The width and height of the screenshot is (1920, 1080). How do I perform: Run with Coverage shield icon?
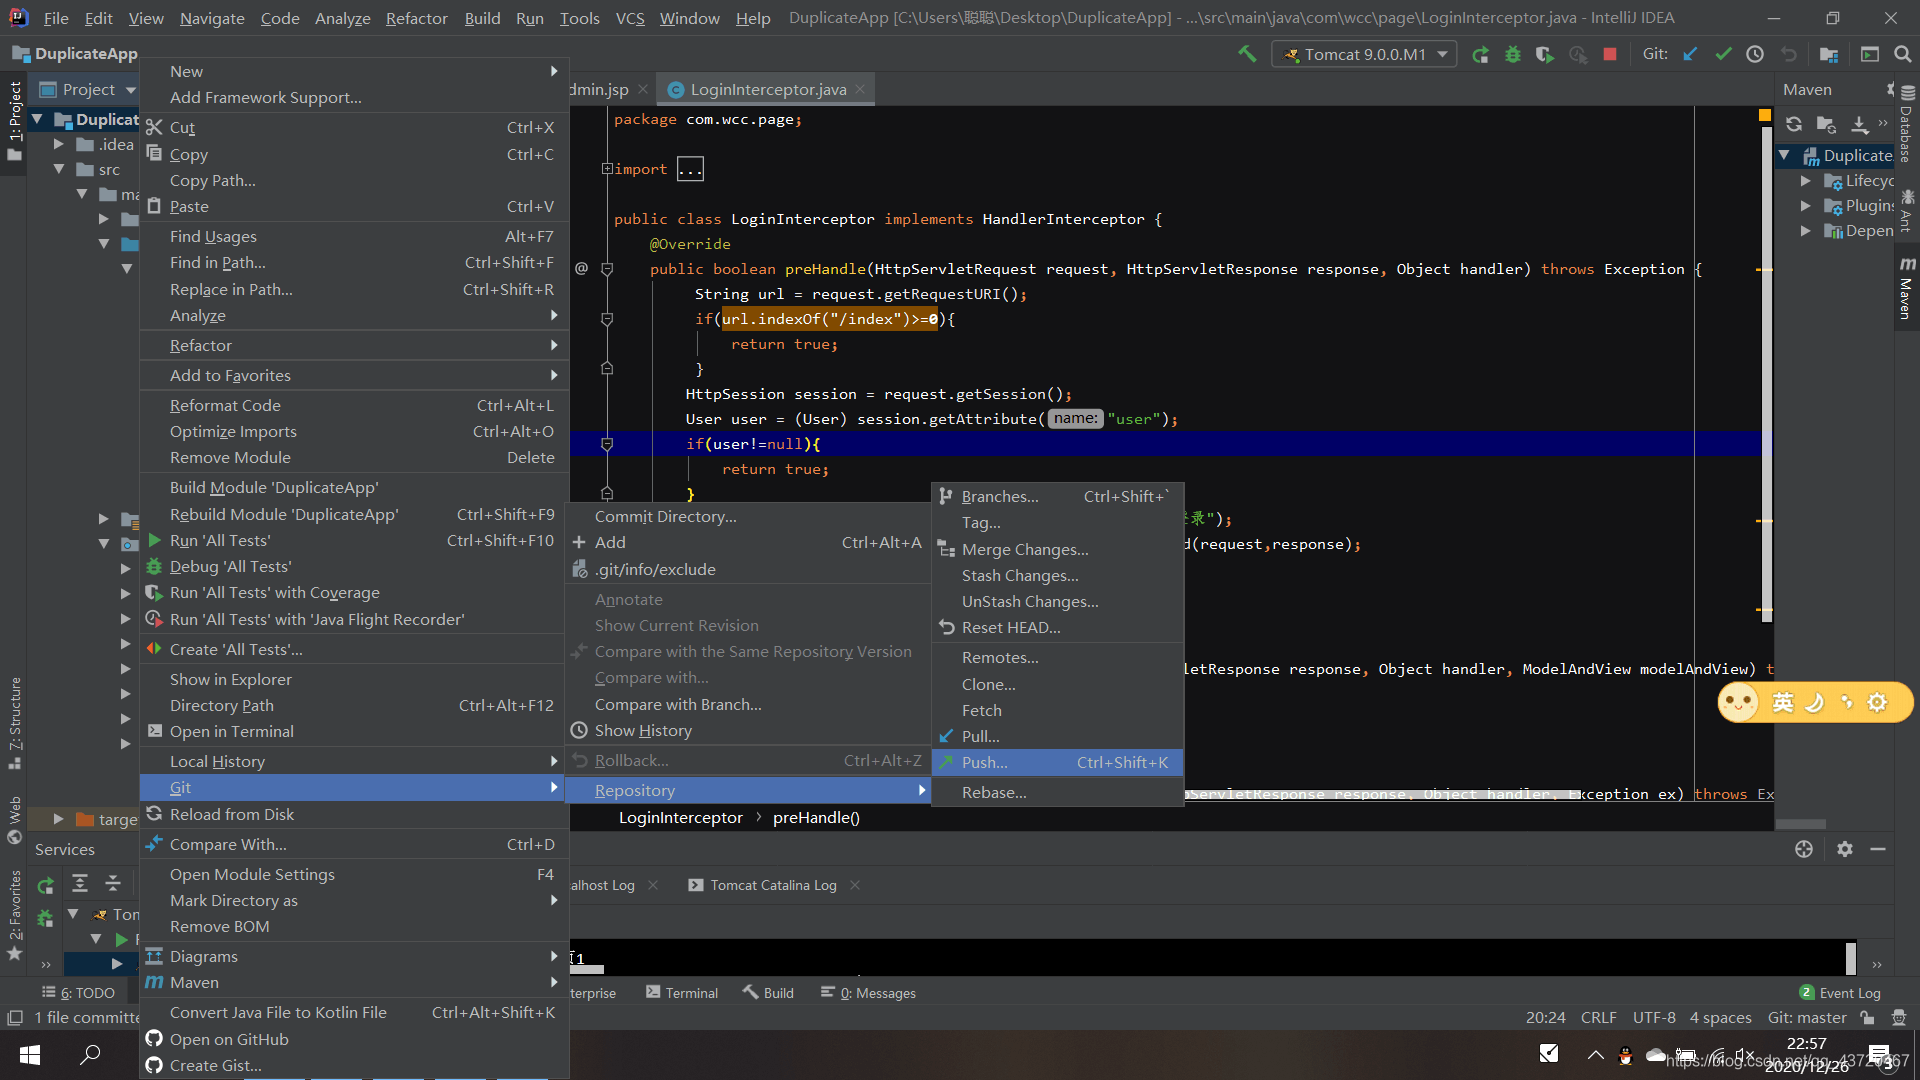(x=1545, y=54)
